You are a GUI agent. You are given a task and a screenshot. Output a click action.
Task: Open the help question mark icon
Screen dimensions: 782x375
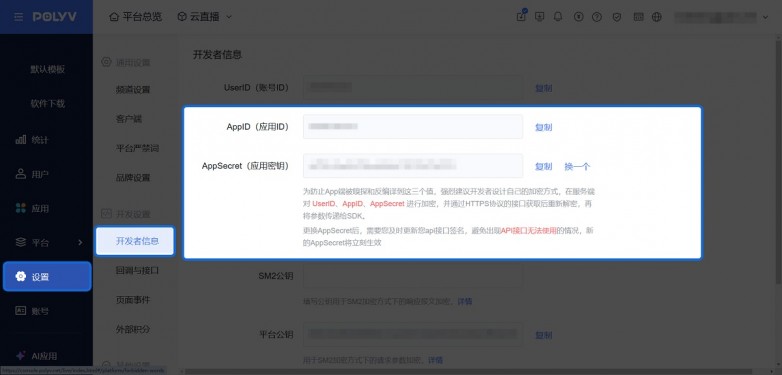596,16
